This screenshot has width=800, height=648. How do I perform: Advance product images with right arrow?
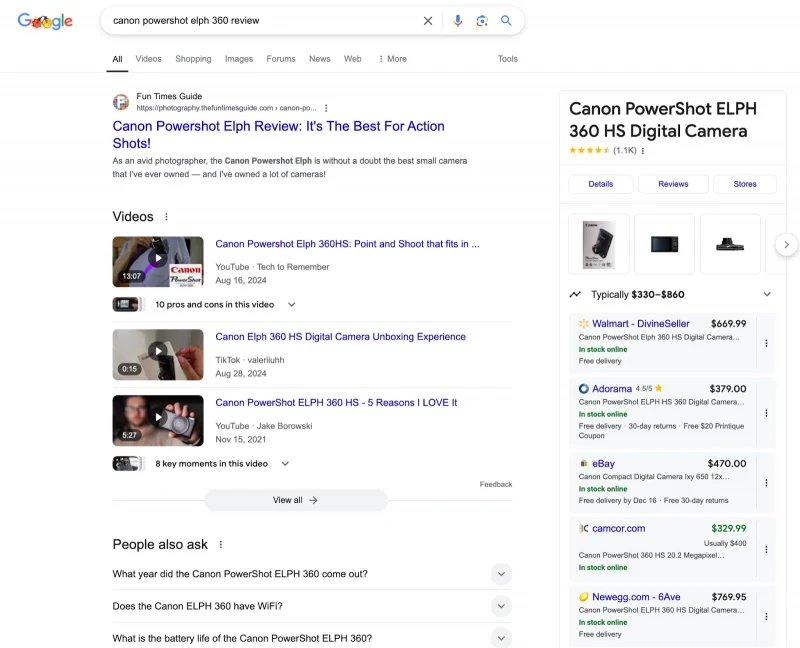786,244
